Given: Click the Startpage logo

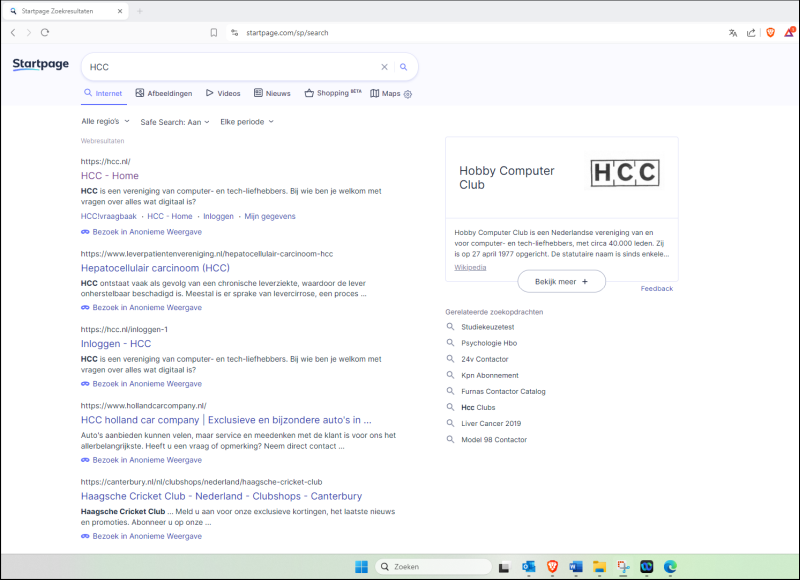Looking at the screenshot, I should [41, 65].
